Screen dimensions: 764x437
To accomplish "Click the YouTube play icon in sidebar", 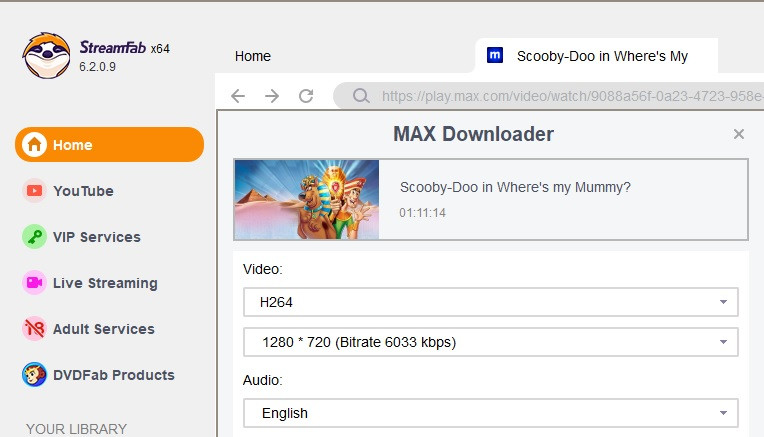I will (x=35, y=191).
